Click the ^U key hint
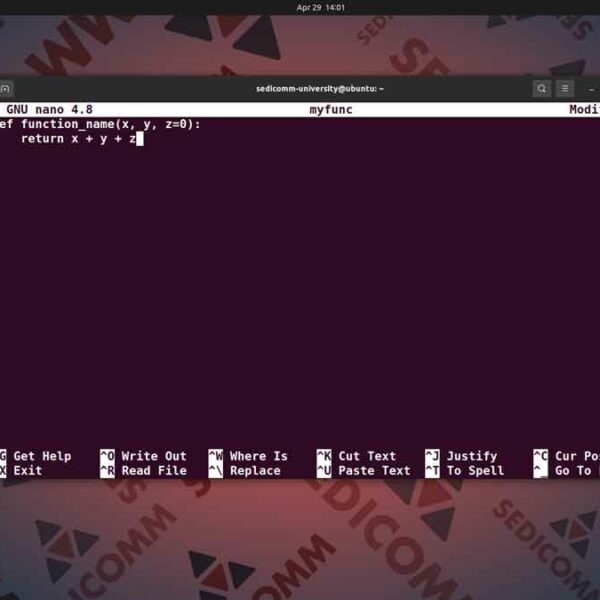Screen dimensions: 600x600 (x=324, y=471)
